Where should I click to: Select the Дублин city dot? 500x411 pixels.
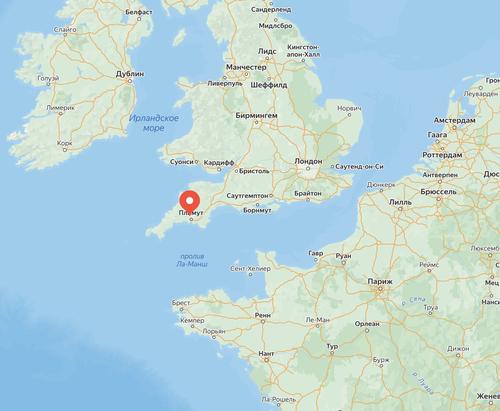(x=130, y=81)
